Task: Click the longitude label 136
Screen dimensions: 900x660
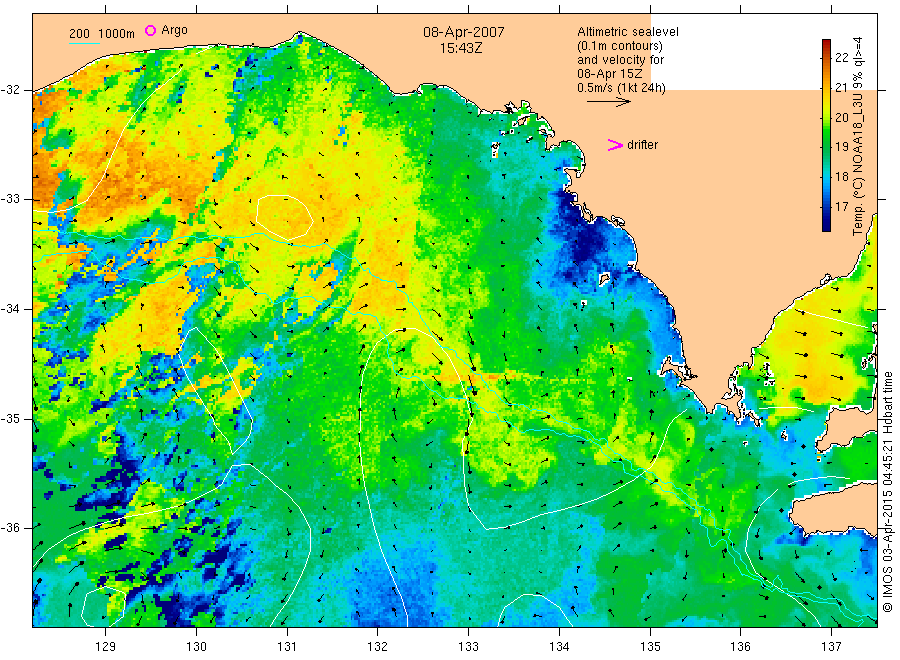Action: (740, 647)
